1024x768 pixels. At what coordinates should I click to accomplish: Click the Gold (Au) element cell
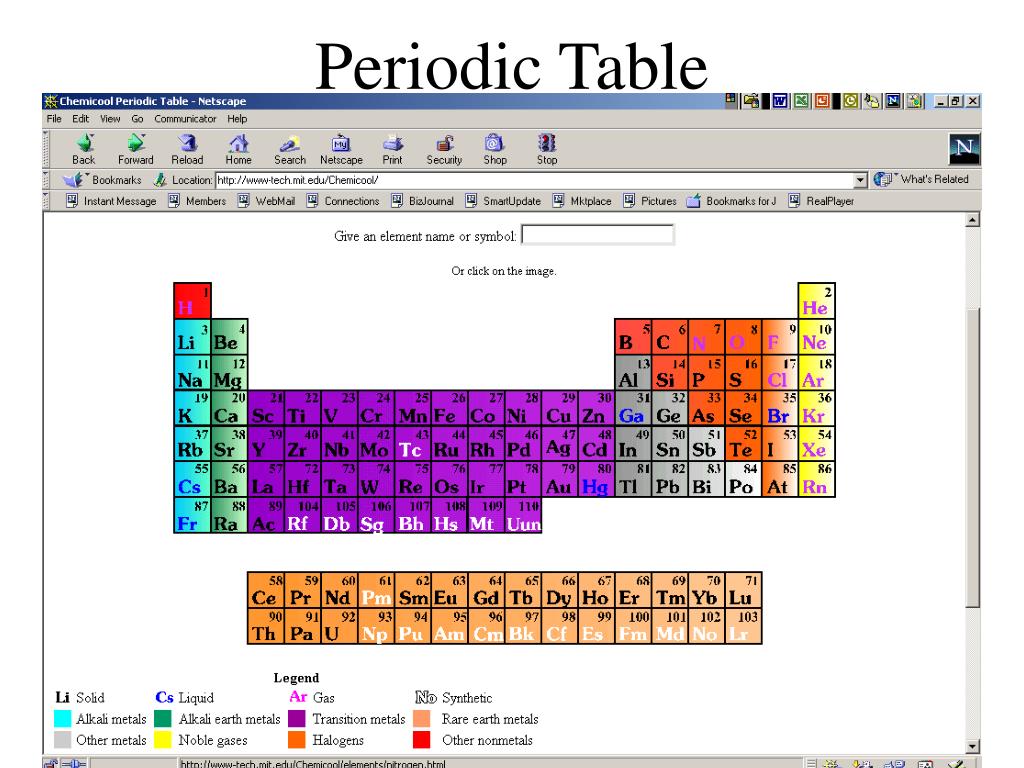tap(559, 480)
